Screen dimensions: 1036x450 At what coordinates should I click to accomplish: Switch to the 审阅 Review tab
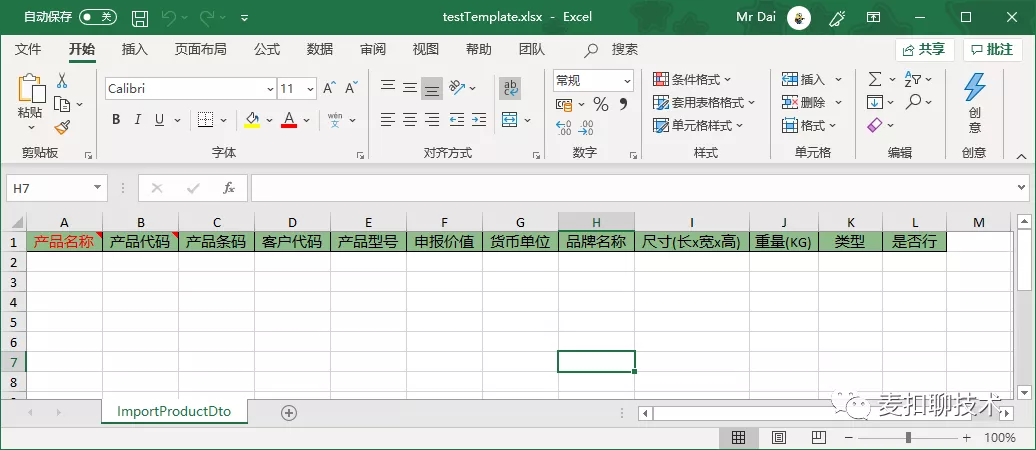pyautogui.click(x=373, y=50)
